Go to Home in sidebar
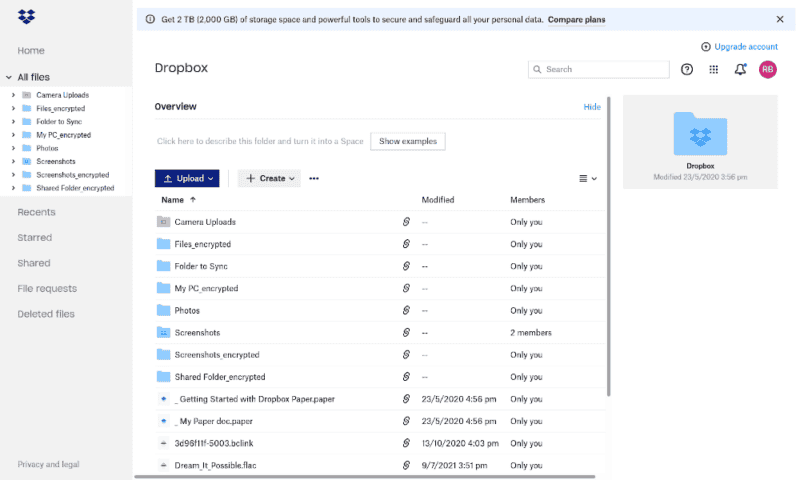Screen dimensions: 800x480 pos(31,50)
